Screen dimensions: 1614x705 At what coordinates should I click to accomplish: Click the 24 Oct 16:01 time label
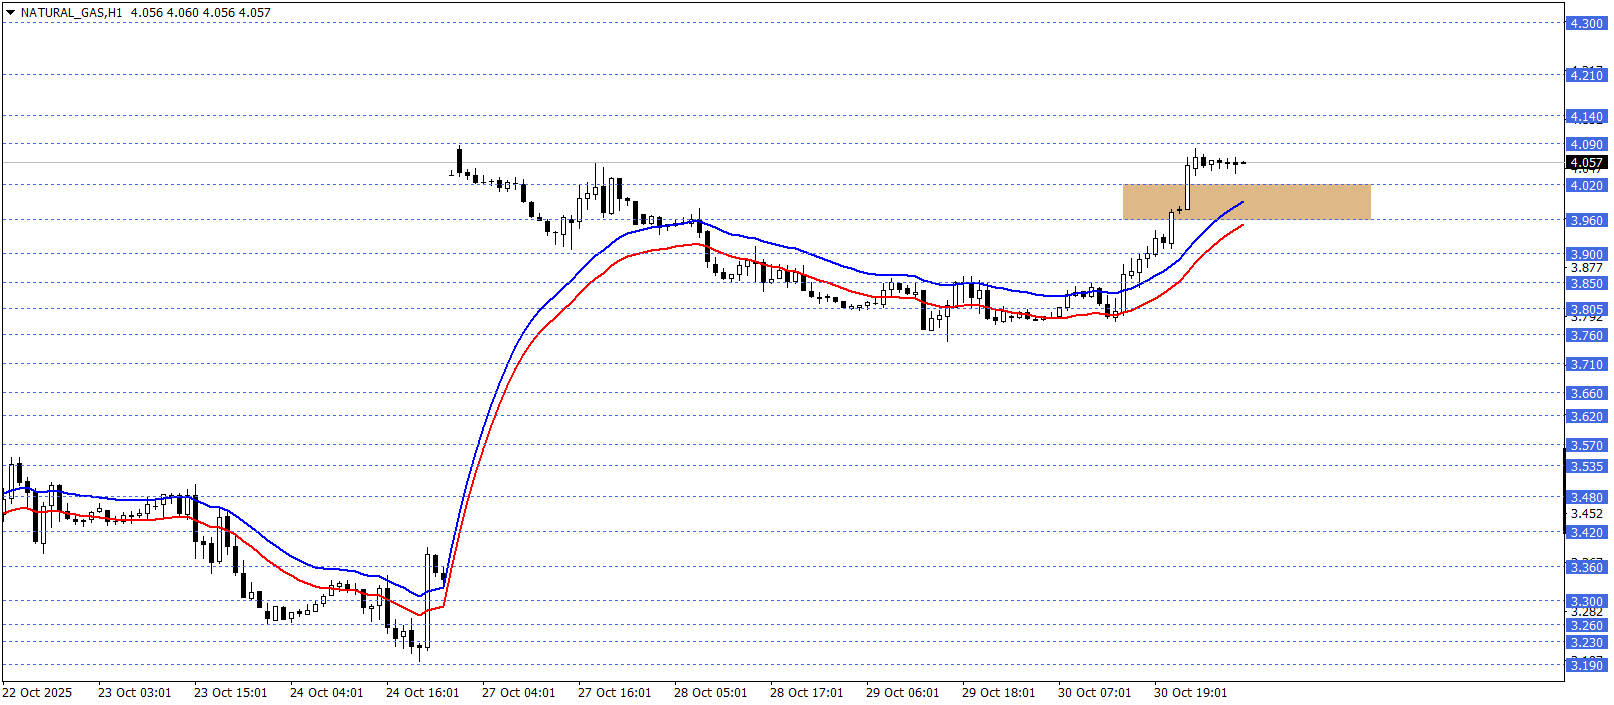pyautogui.click(x=422, y=693)
